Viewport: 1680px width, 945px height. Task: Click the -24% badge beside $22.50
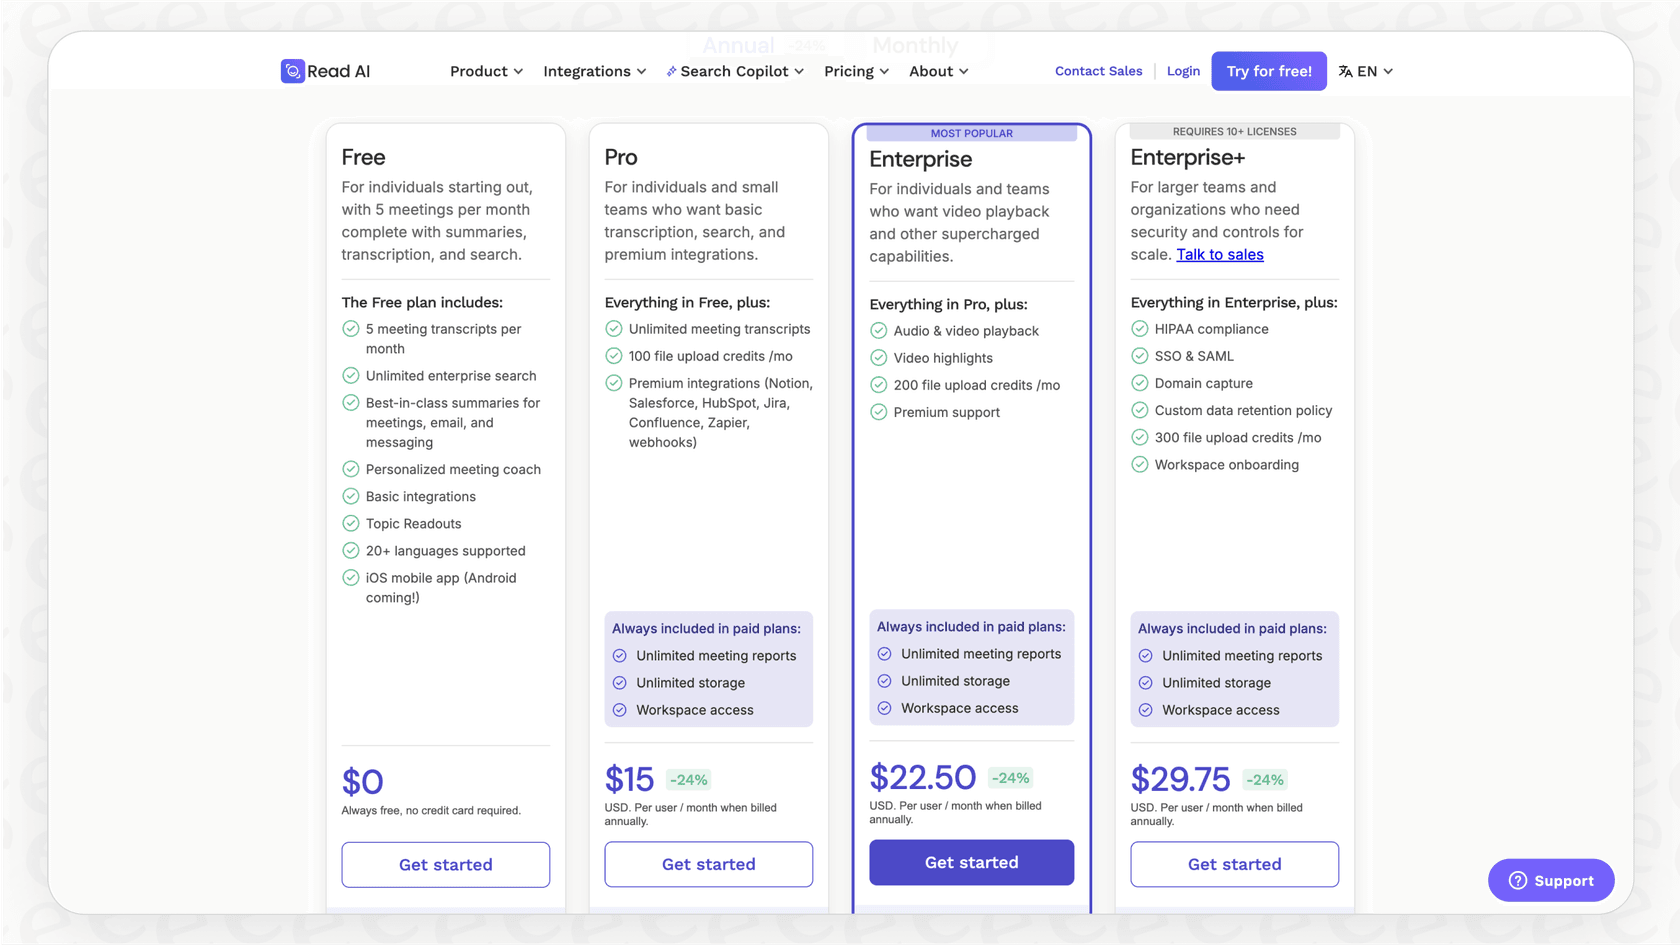point(1010,778)
